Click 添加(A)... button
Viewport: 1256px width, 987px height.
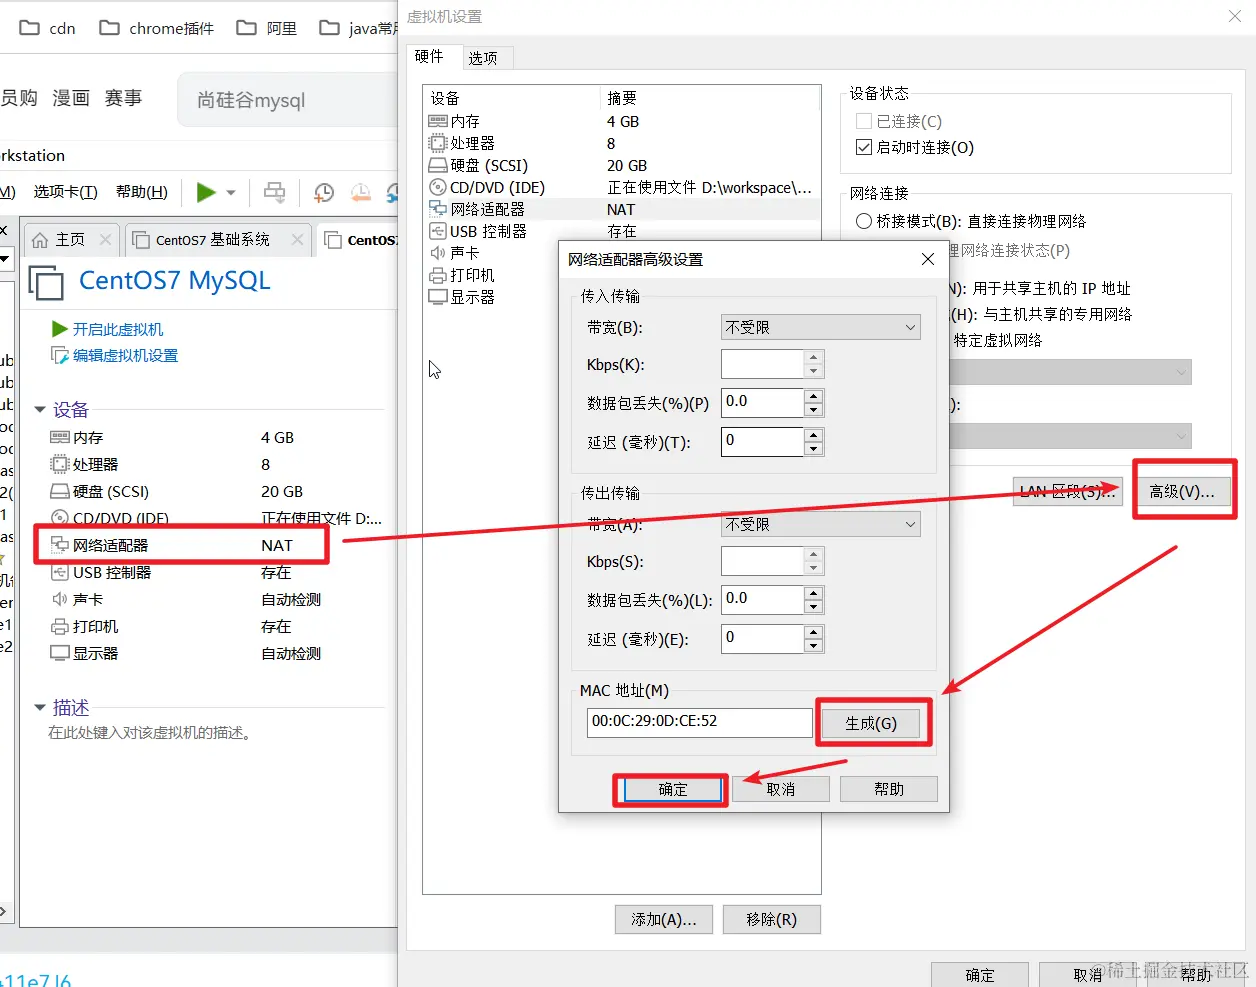click(x=664, y=919)
